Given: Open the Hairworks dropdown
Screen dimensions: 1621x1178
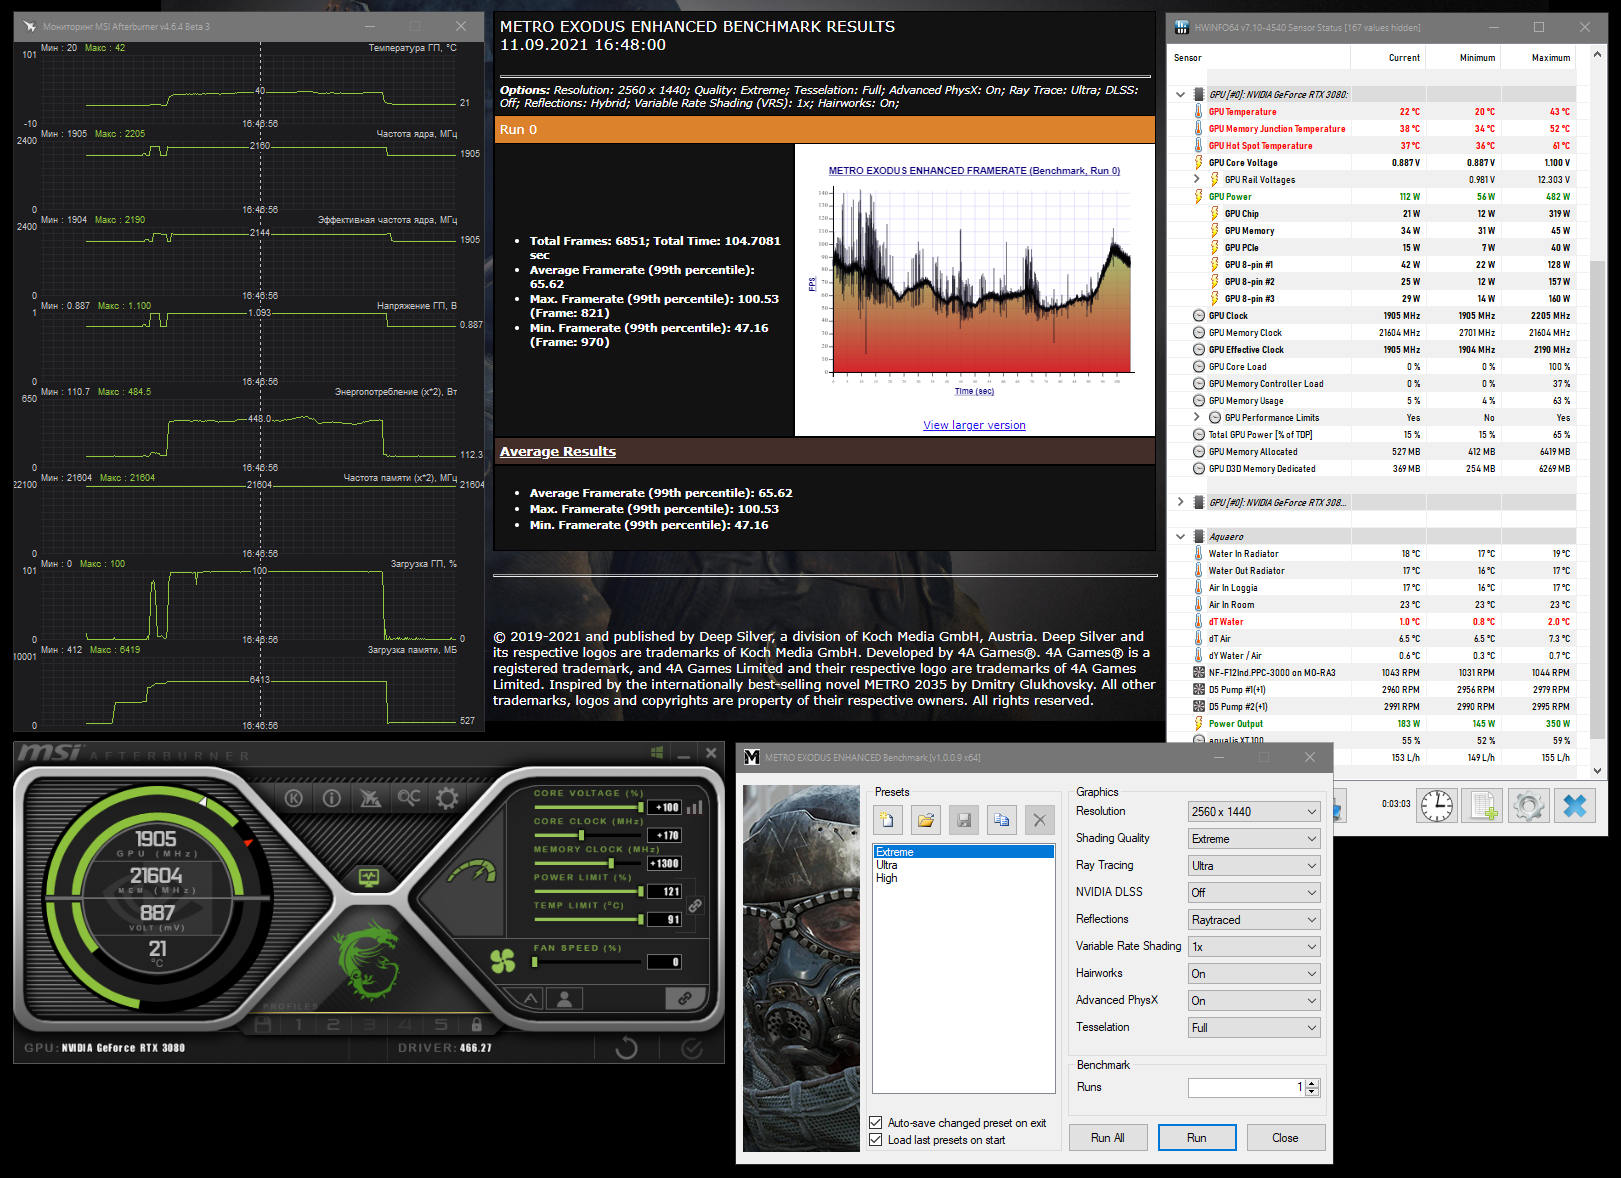Looking at the screenshot, I should pyautogui.click(x=1255, y=973).
